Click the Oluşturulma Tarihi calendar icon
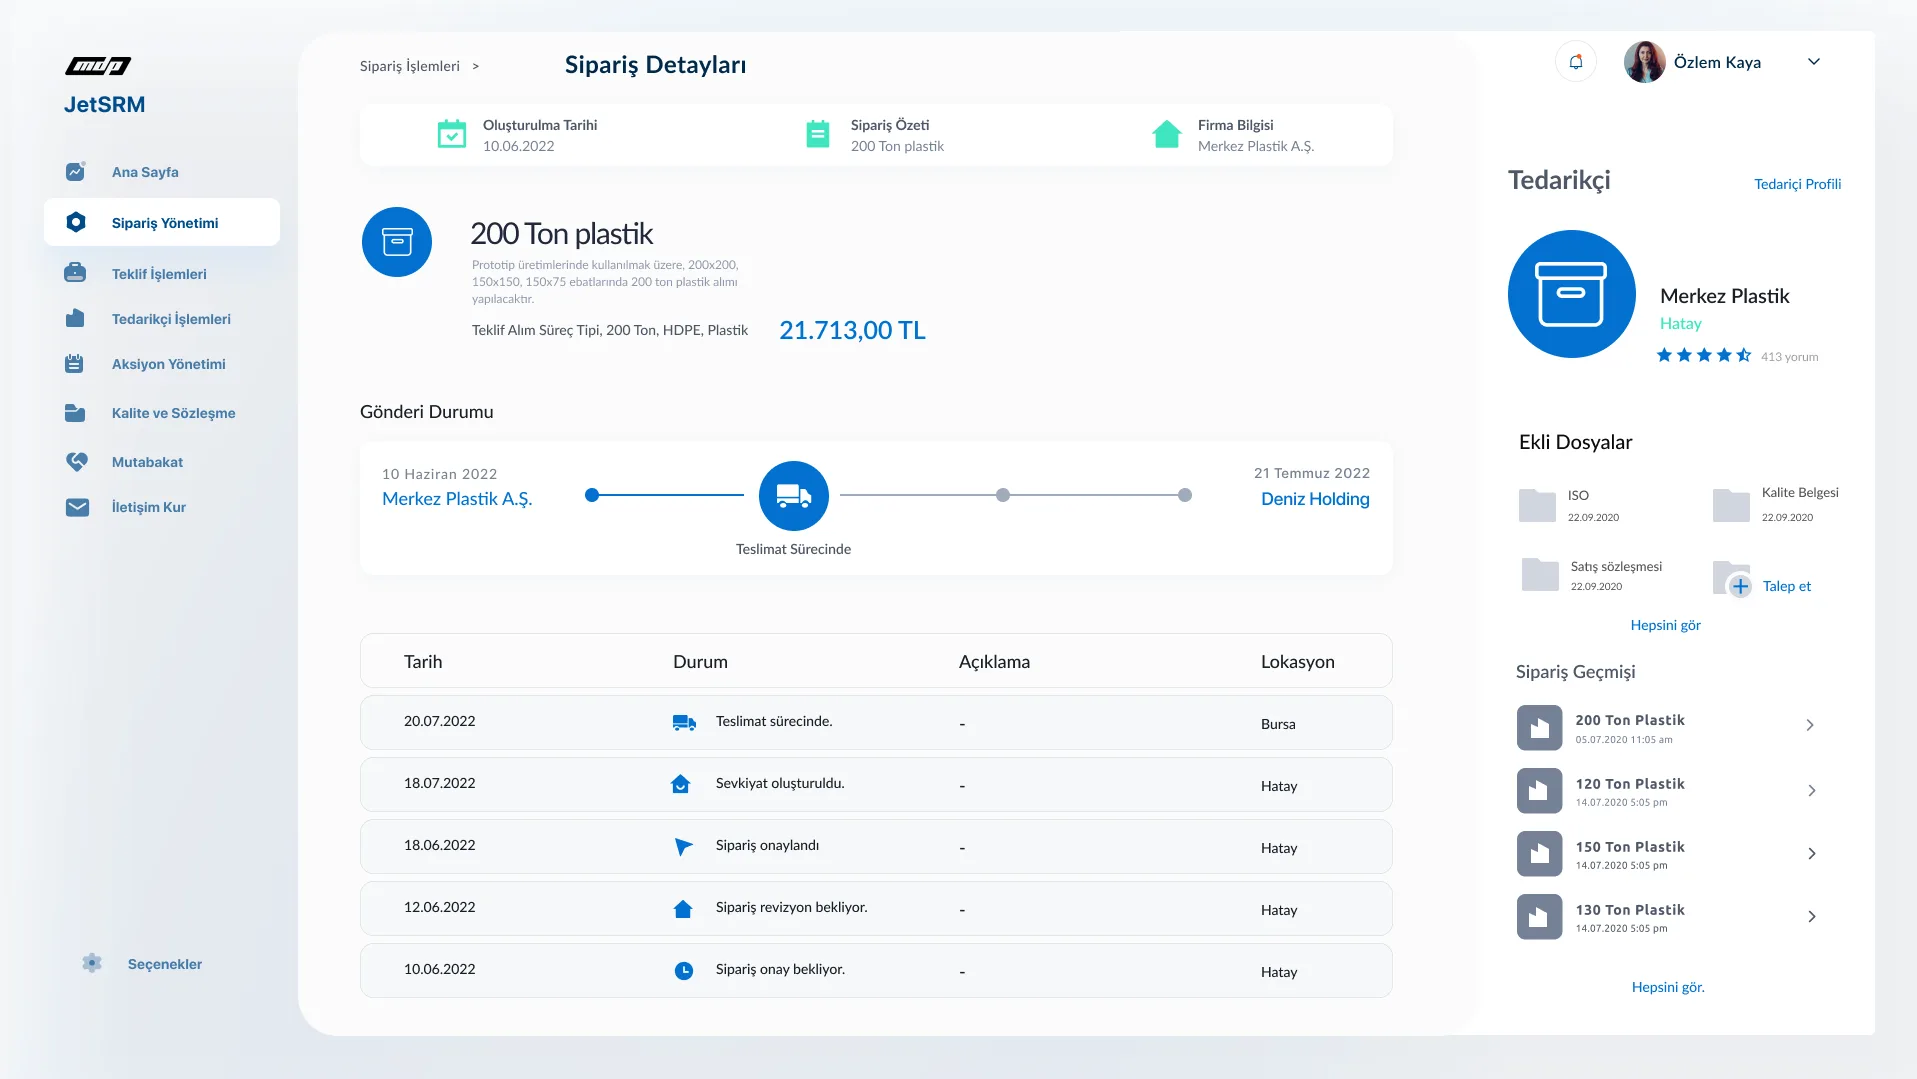Screen dimensions: 1917x1079 point(452,134)
